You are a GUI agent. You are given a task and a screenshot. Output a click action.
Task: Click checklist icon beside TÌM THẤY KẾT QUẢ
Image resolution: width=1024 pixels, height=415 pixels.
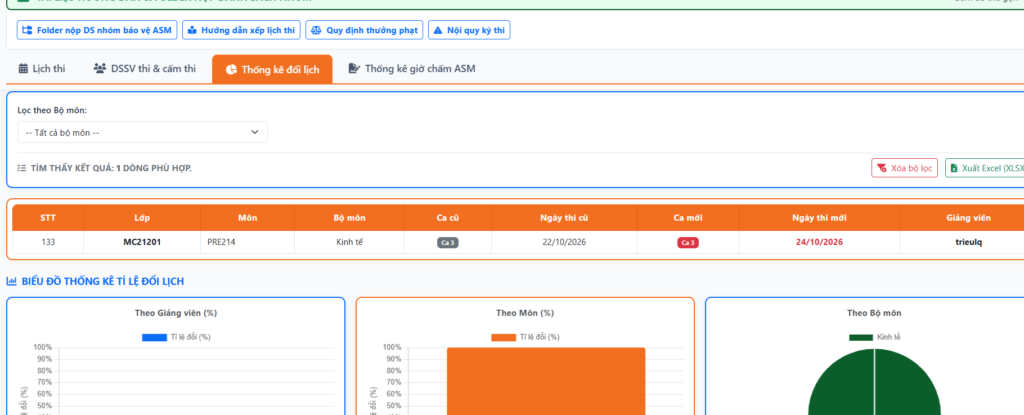22,169
